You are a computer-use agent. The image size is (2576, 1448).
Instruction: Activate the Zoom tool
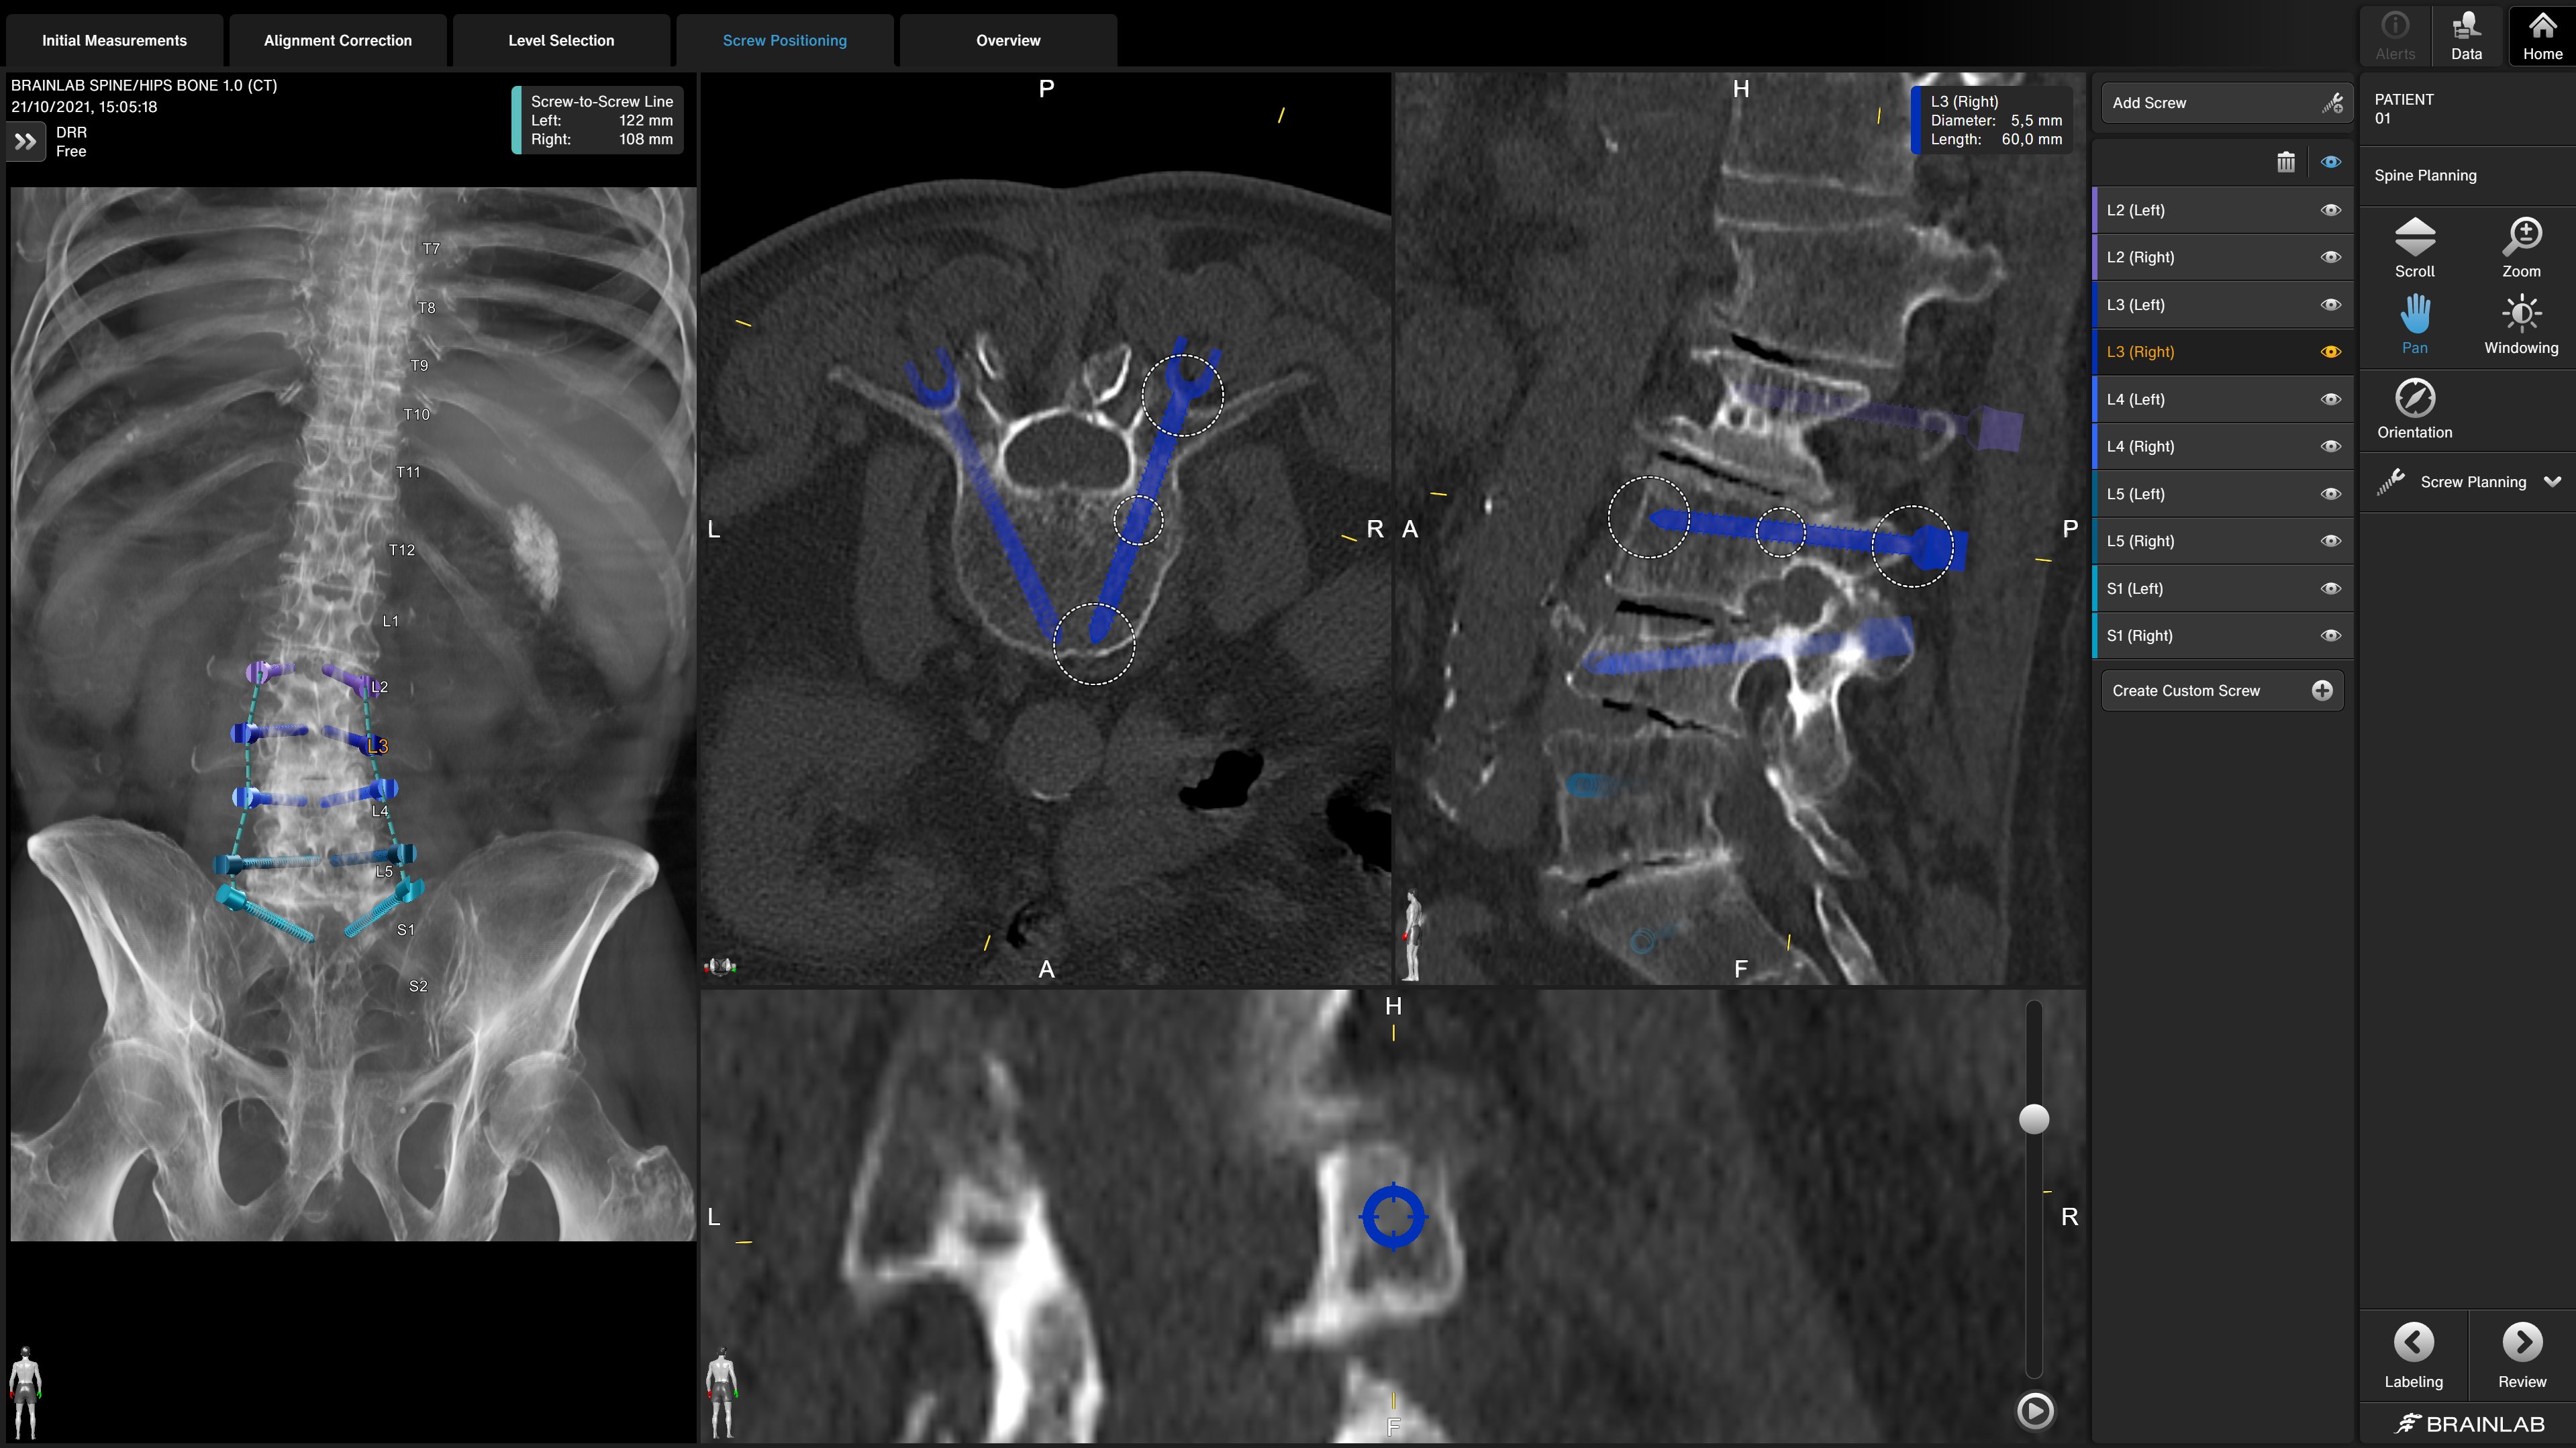[x=2520, y=247]
